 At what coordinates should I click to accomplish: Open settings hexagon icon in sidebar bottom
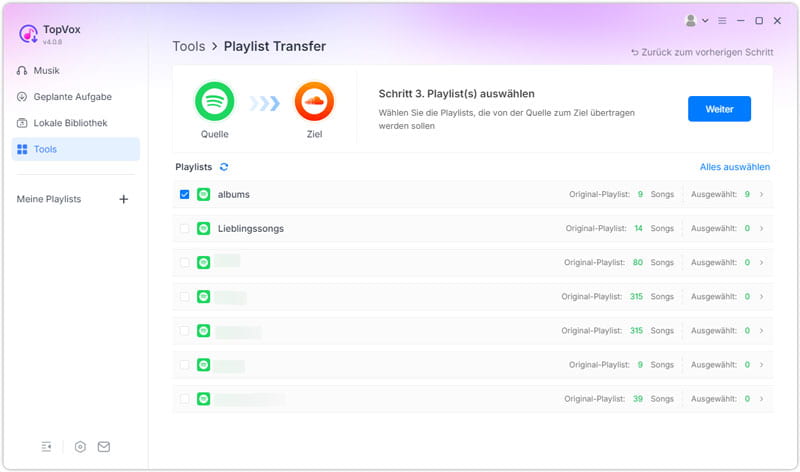point(80,447)
